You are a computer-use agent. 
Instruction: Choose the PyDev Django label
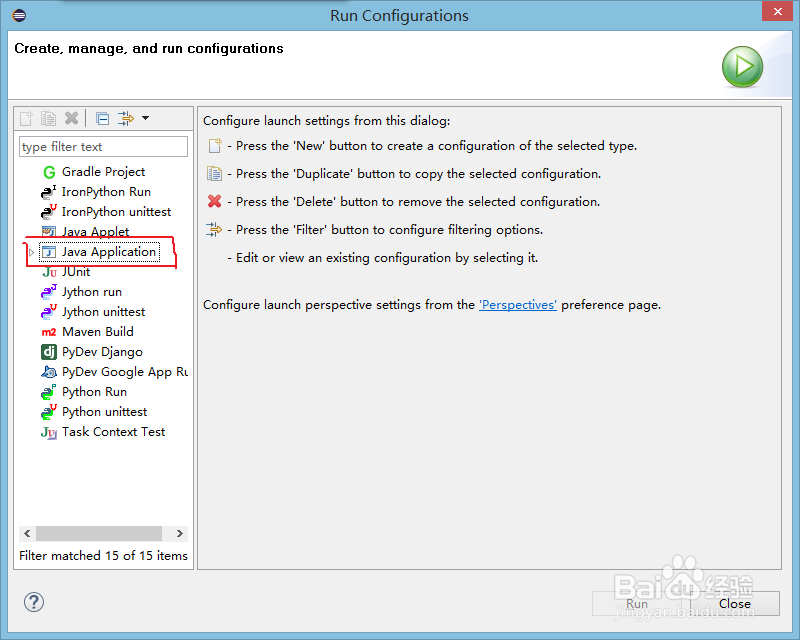(x=103, y=352)
